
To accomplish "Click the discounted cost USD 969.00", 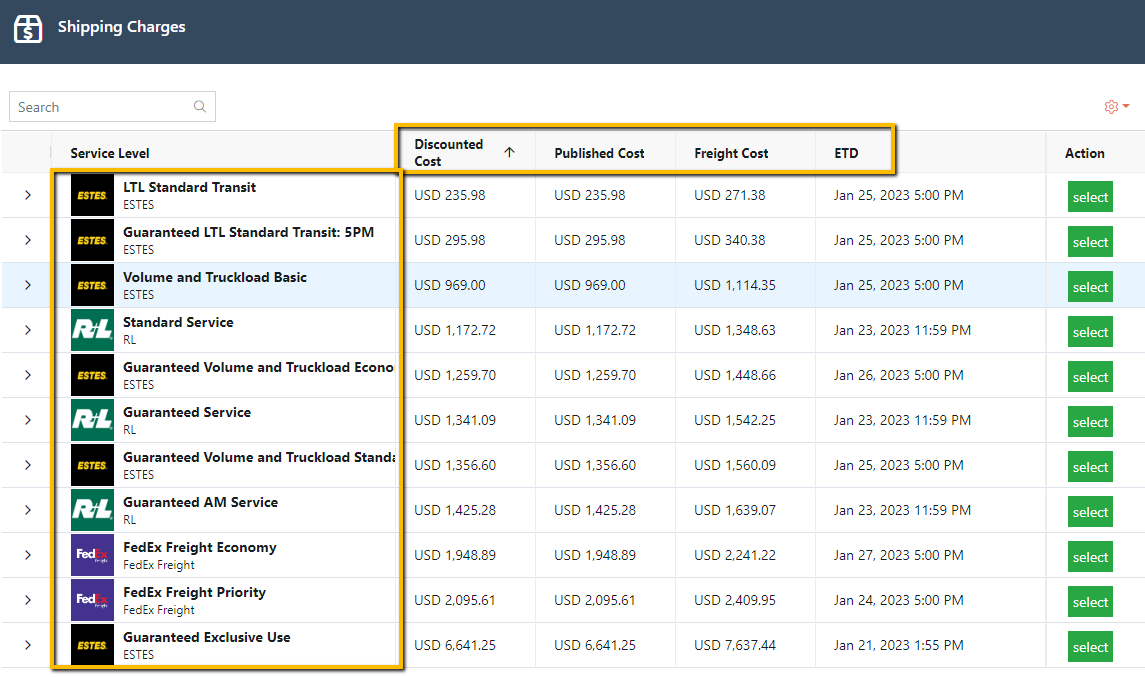I will click(x=449, y=286).
